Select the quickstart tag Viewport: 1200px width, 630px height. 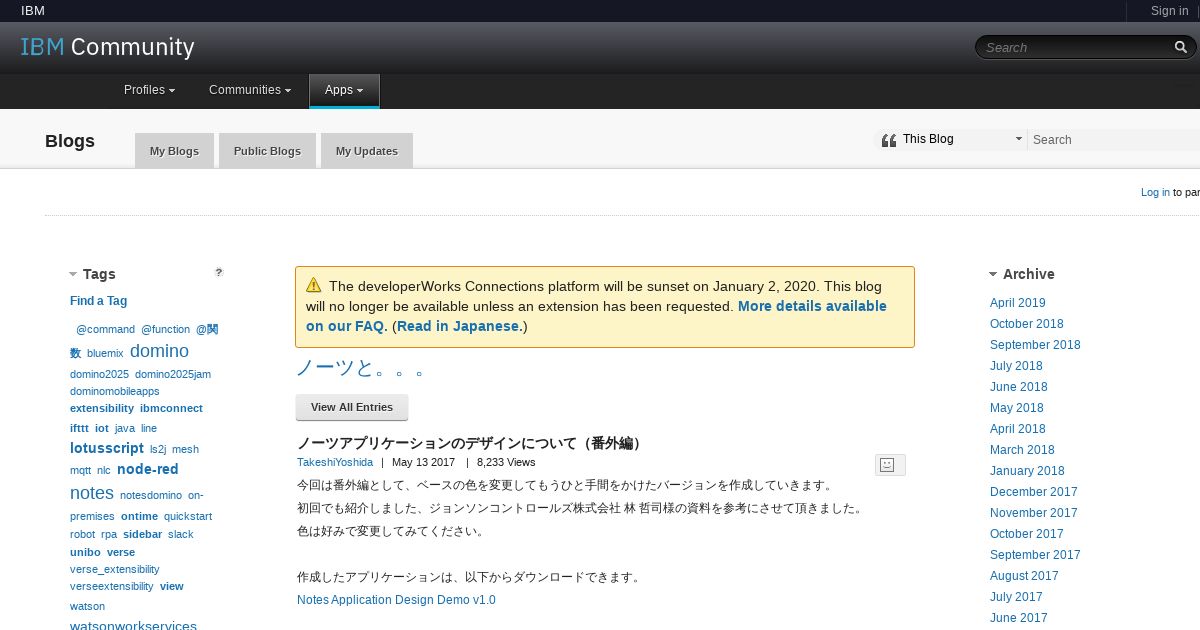(x=188, y=516)
